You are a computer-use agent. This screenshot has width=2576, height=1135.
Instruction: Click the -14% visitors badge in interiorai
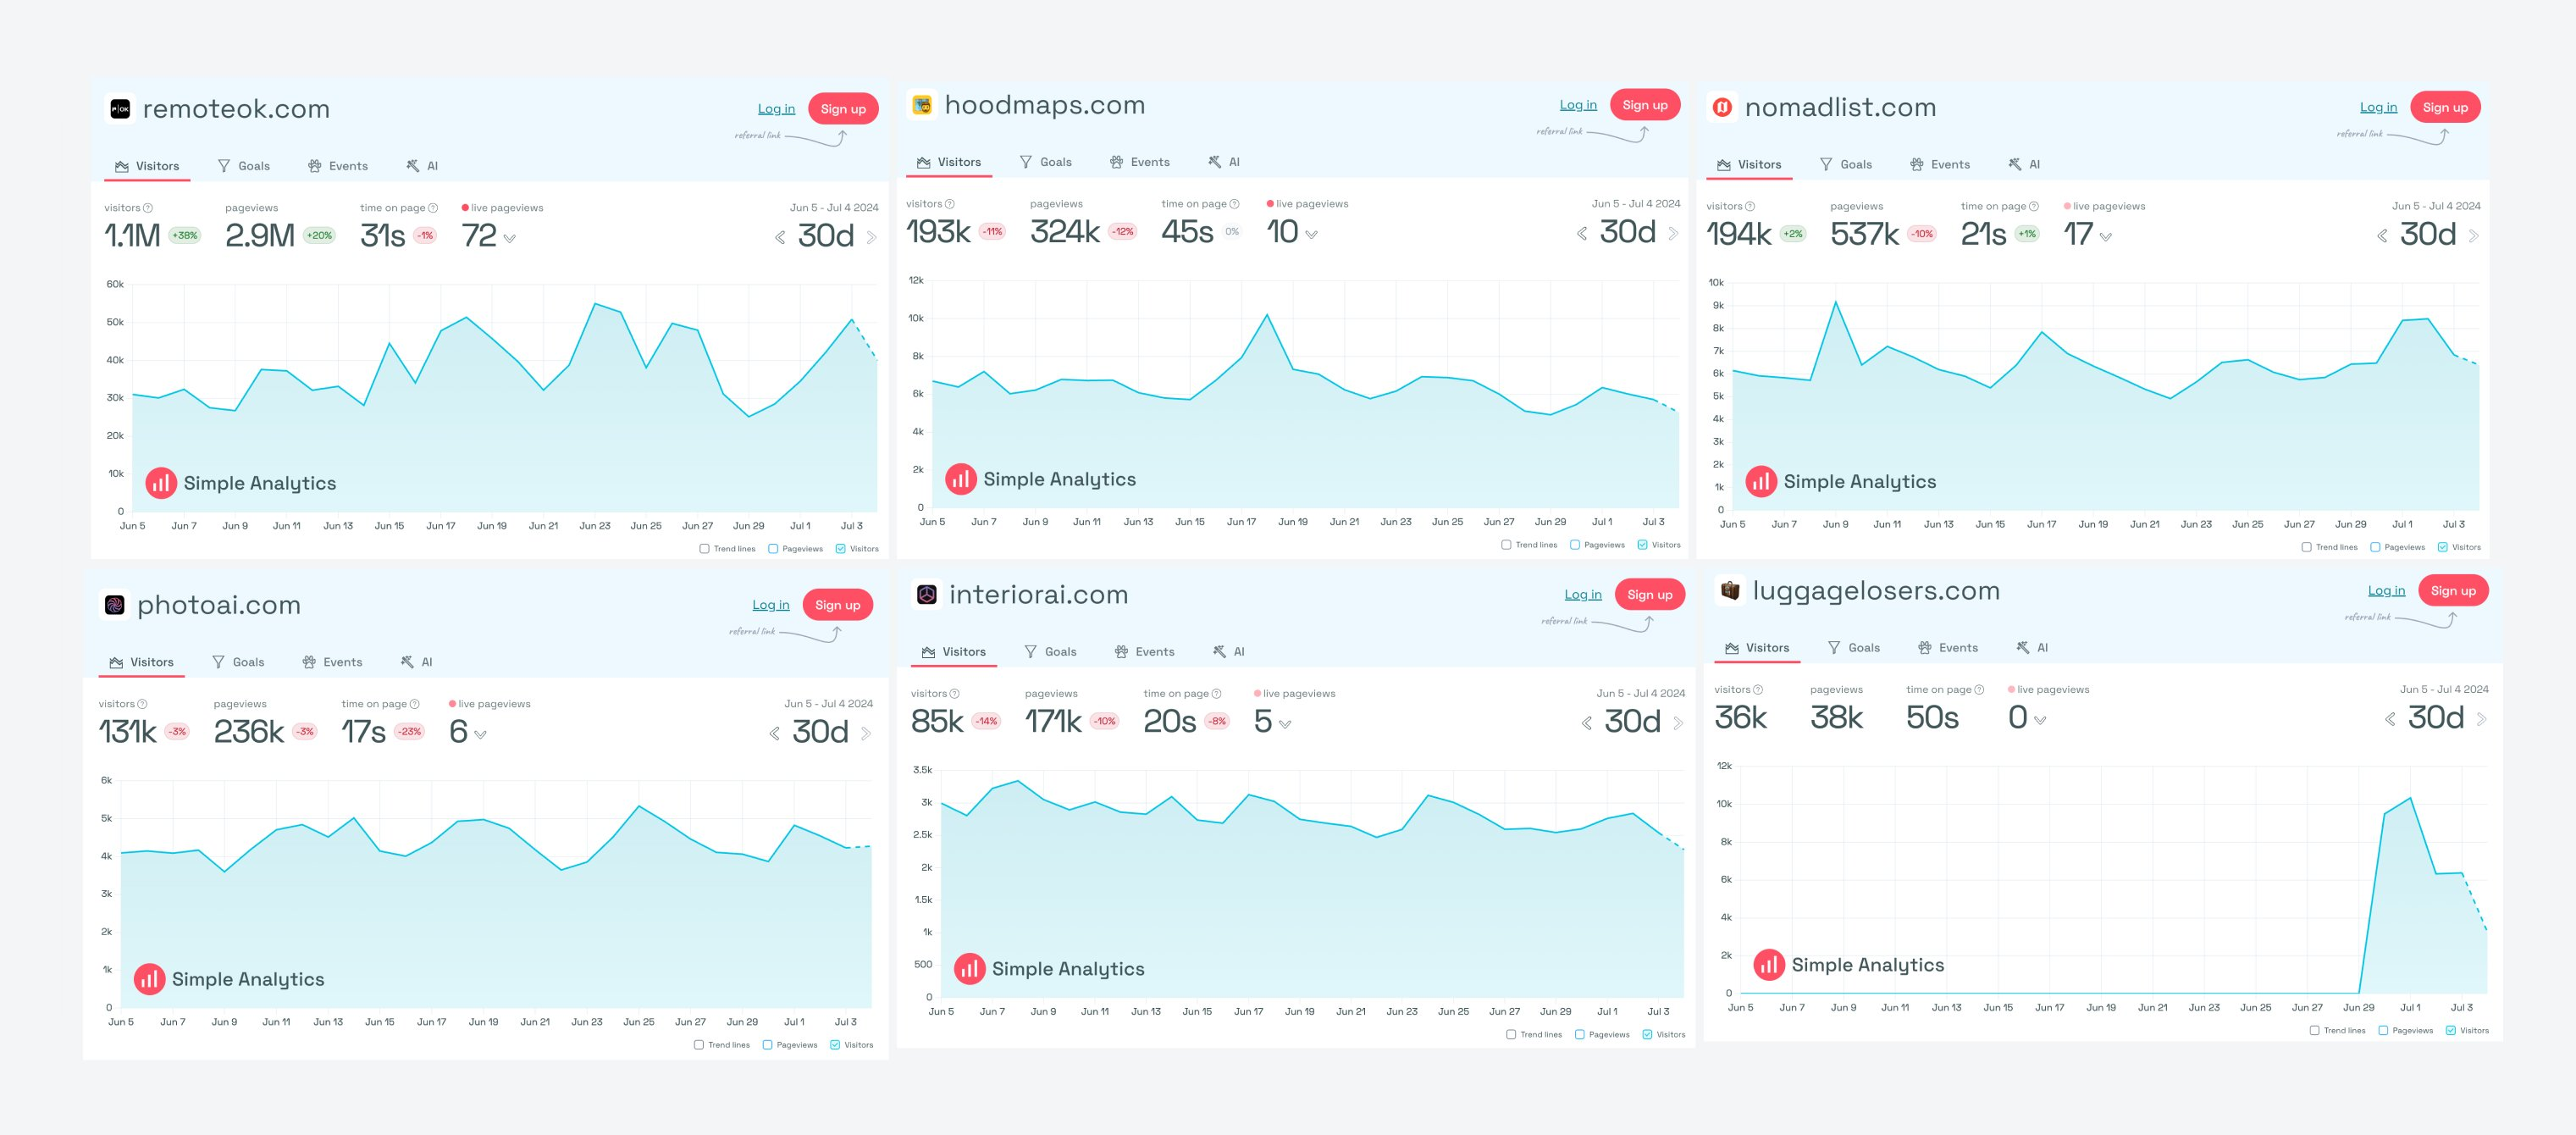pos(986,721)
